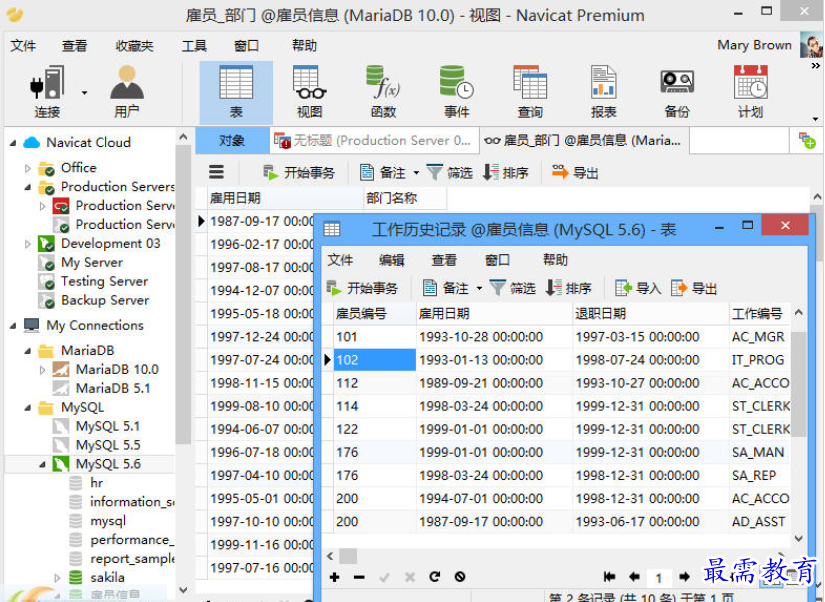The height and width of the screenshot is (602, 825).
Task: Select the 表 (Table) object type
Action: 236,92
